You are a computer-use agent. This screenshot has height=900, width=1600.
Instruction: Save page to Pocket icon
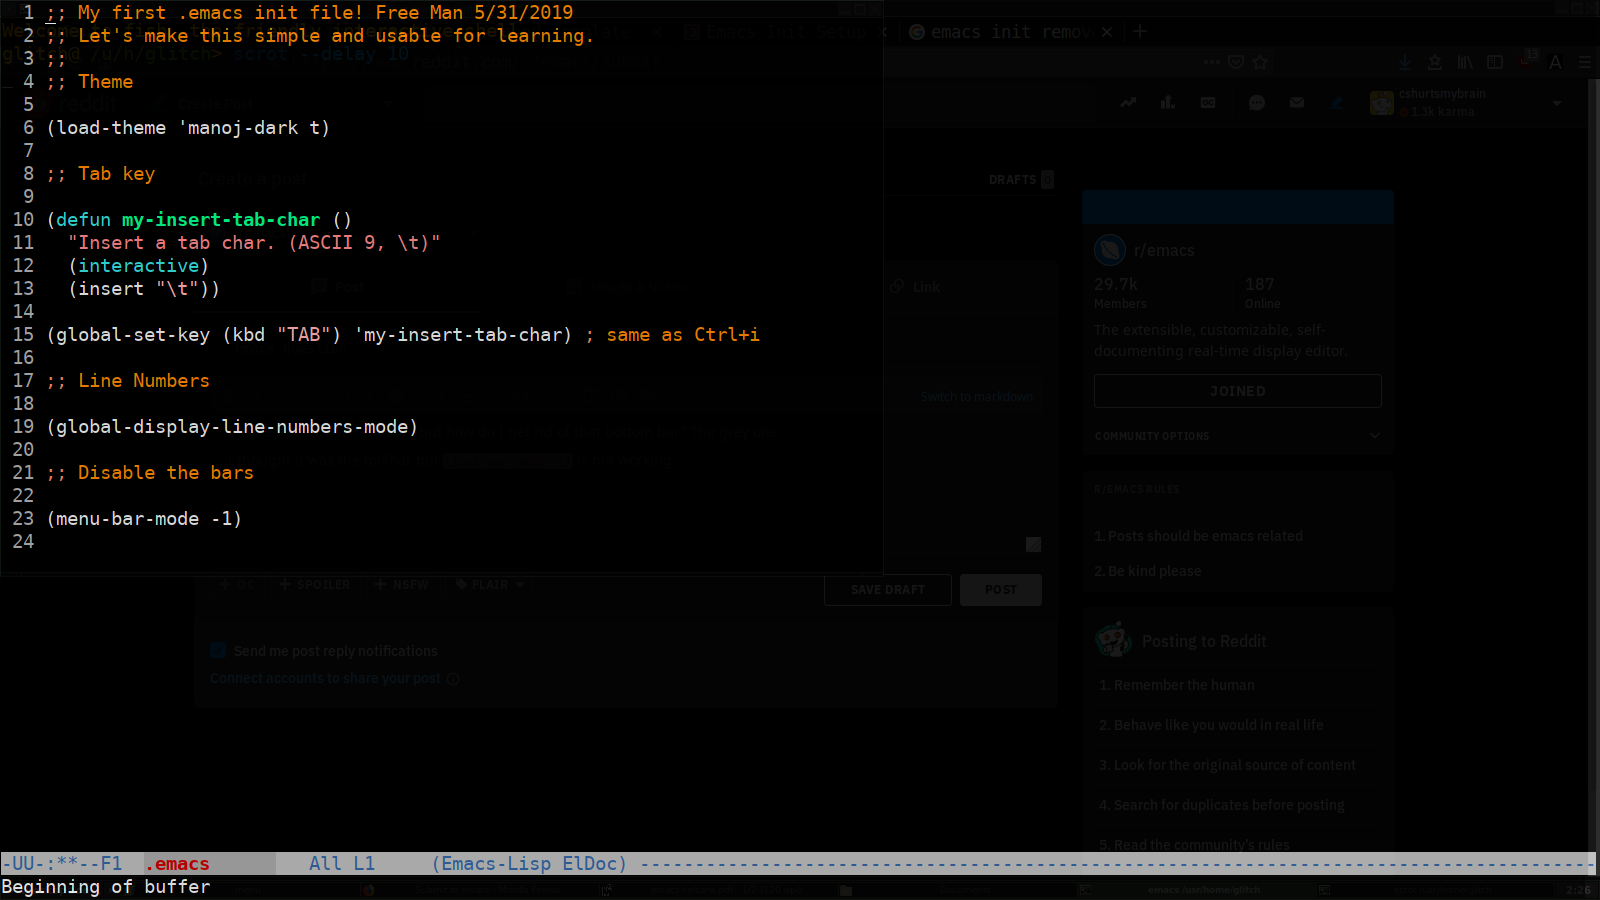click(1236, 62)
